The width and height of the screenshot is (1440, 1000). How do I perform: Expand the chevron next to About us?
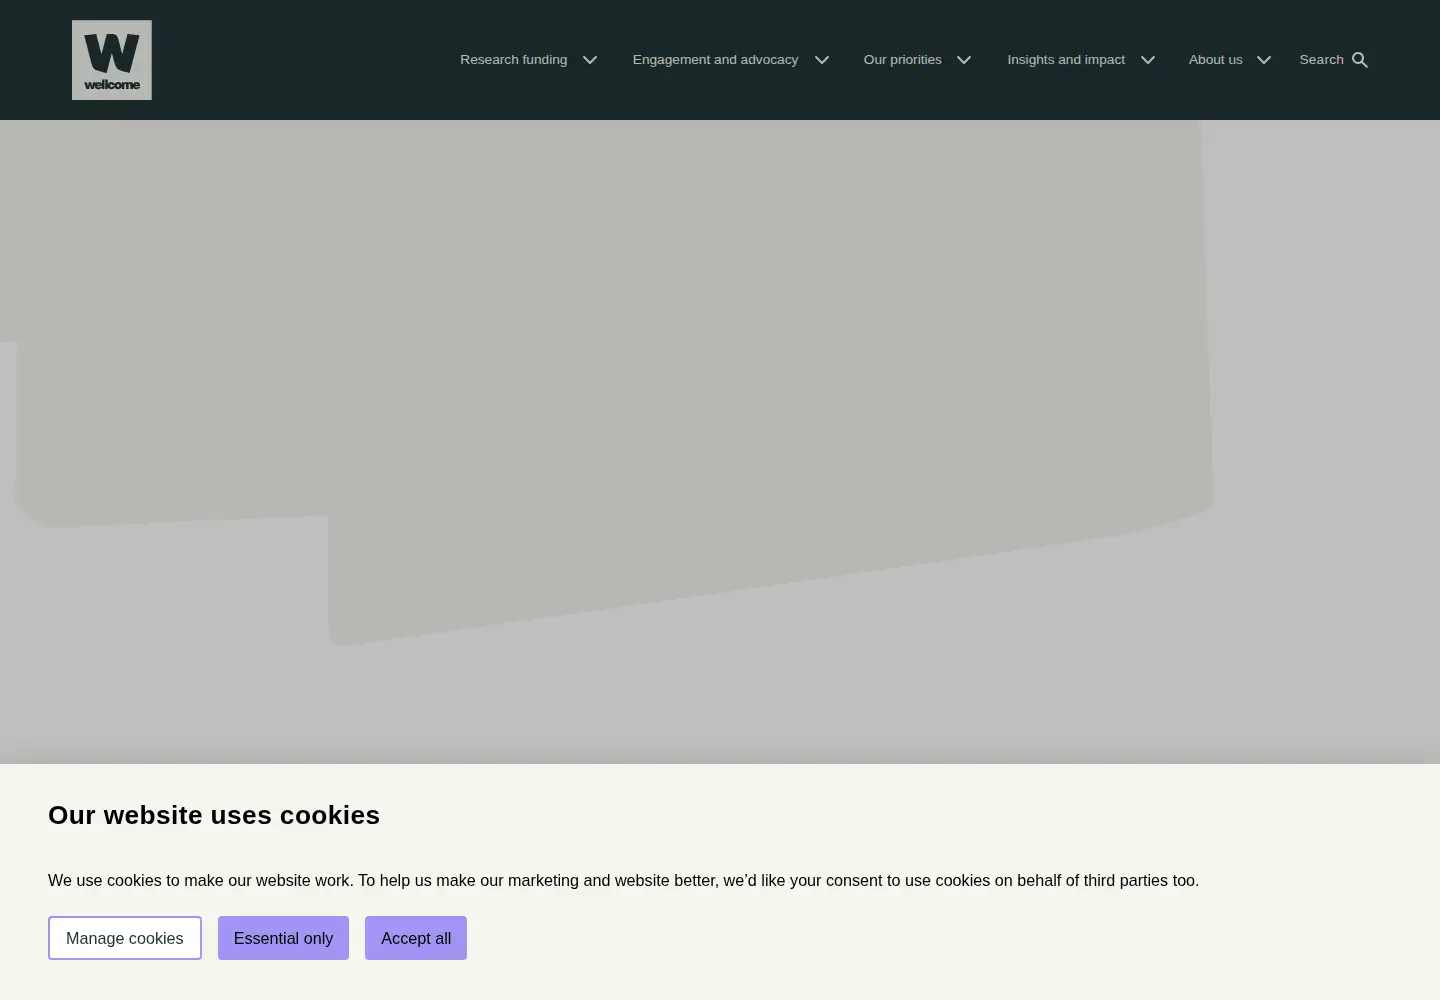coord(1264,60)
